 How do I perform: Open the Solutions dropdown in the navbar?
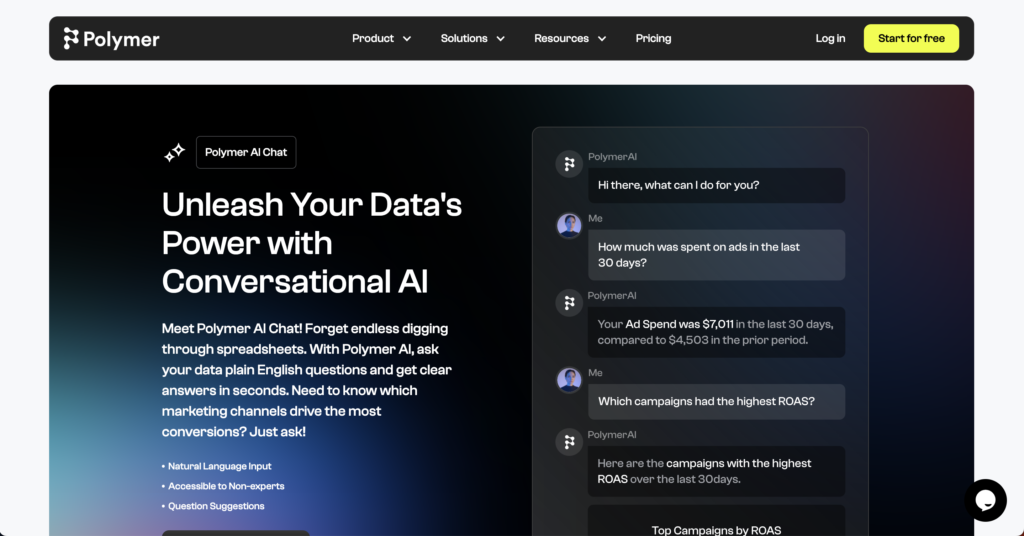pyautogui.click(x=472, y=39)
